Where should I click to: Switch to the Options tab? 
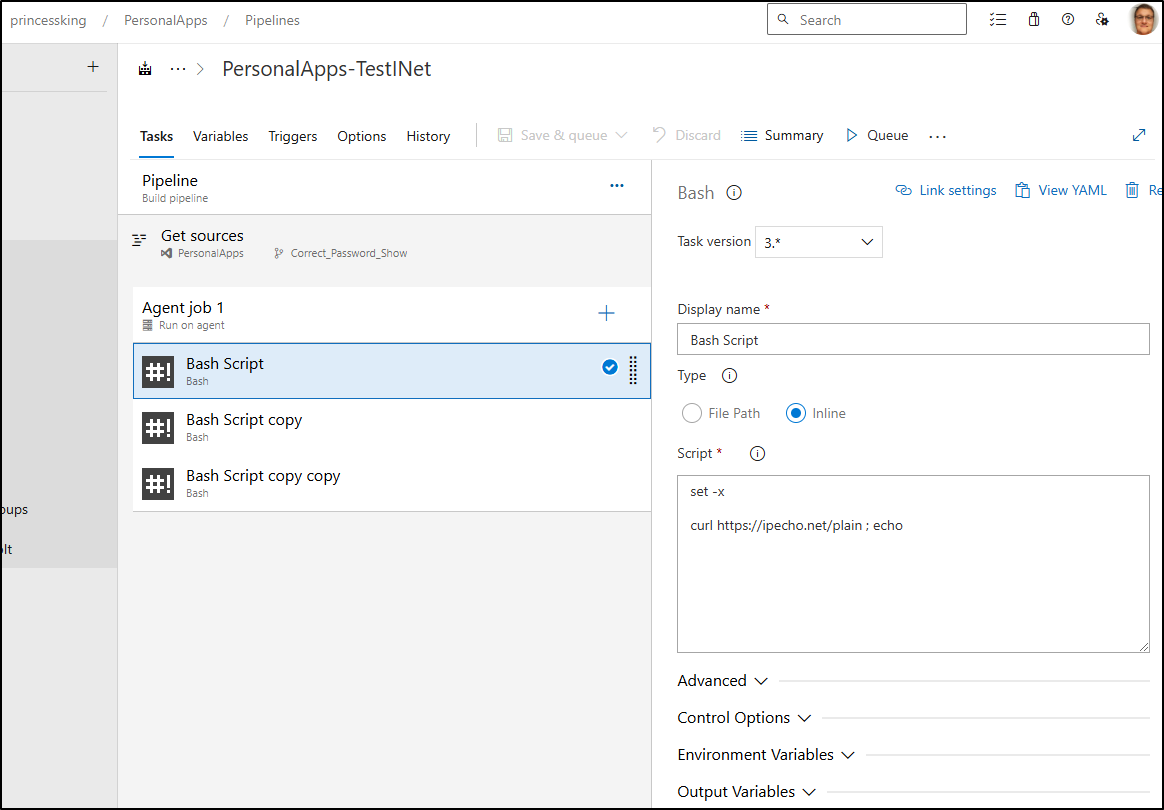click(362, 137)
